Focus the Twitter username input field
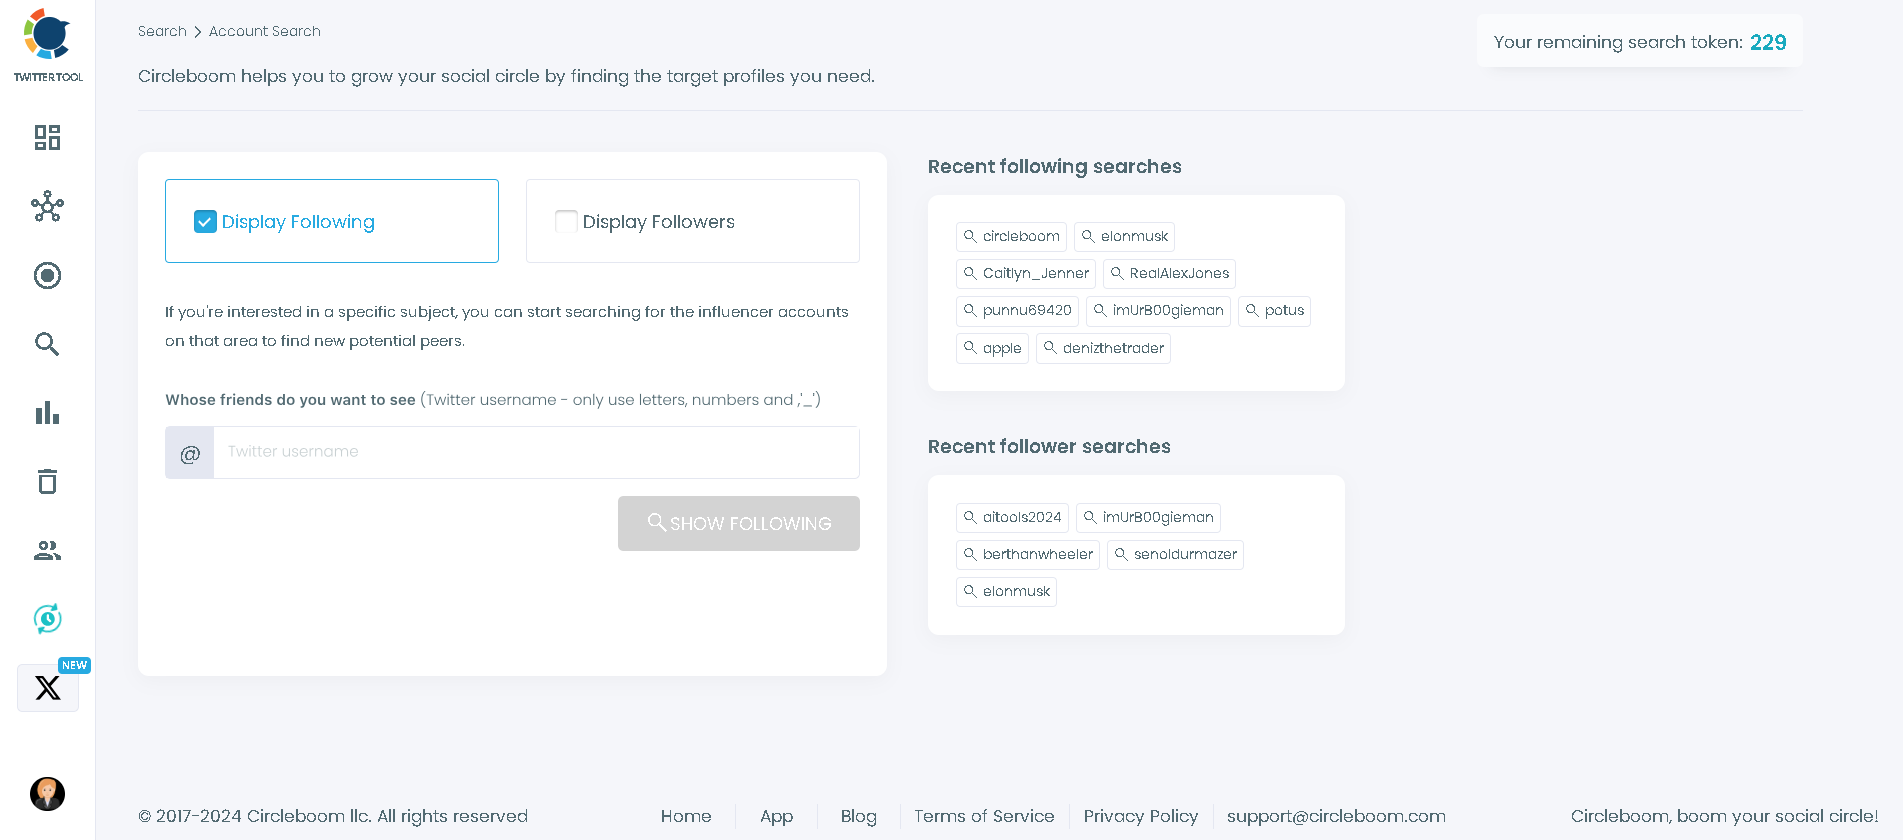This screenshot has width=1903, height=840. point(536,452)
